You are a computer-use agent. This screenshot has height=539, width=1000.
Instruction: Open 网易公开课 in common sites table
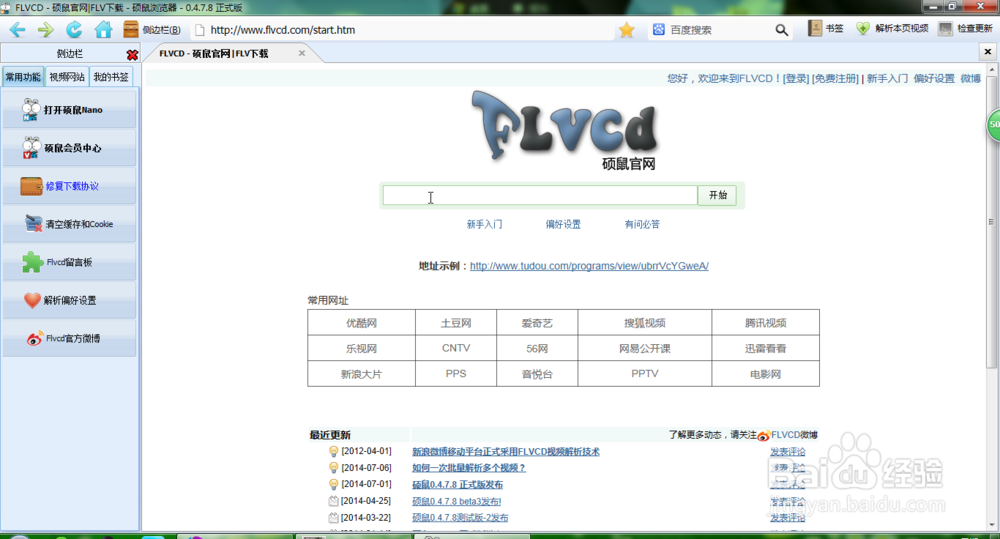click(645, 348)
